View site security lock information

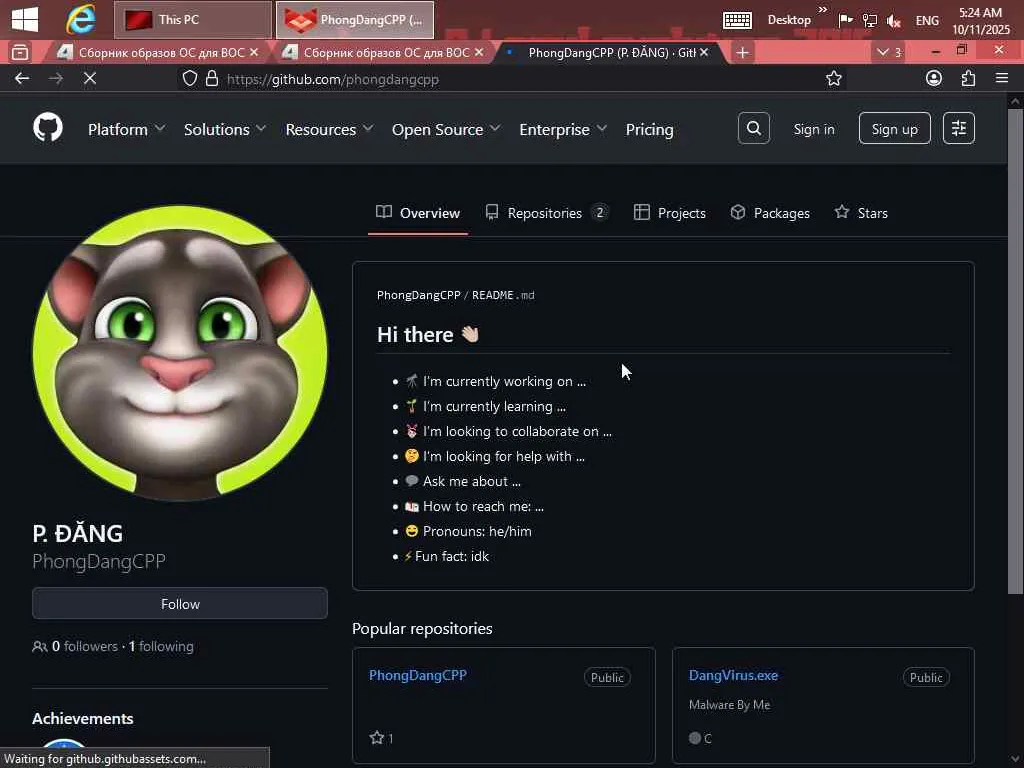point(212,79)
